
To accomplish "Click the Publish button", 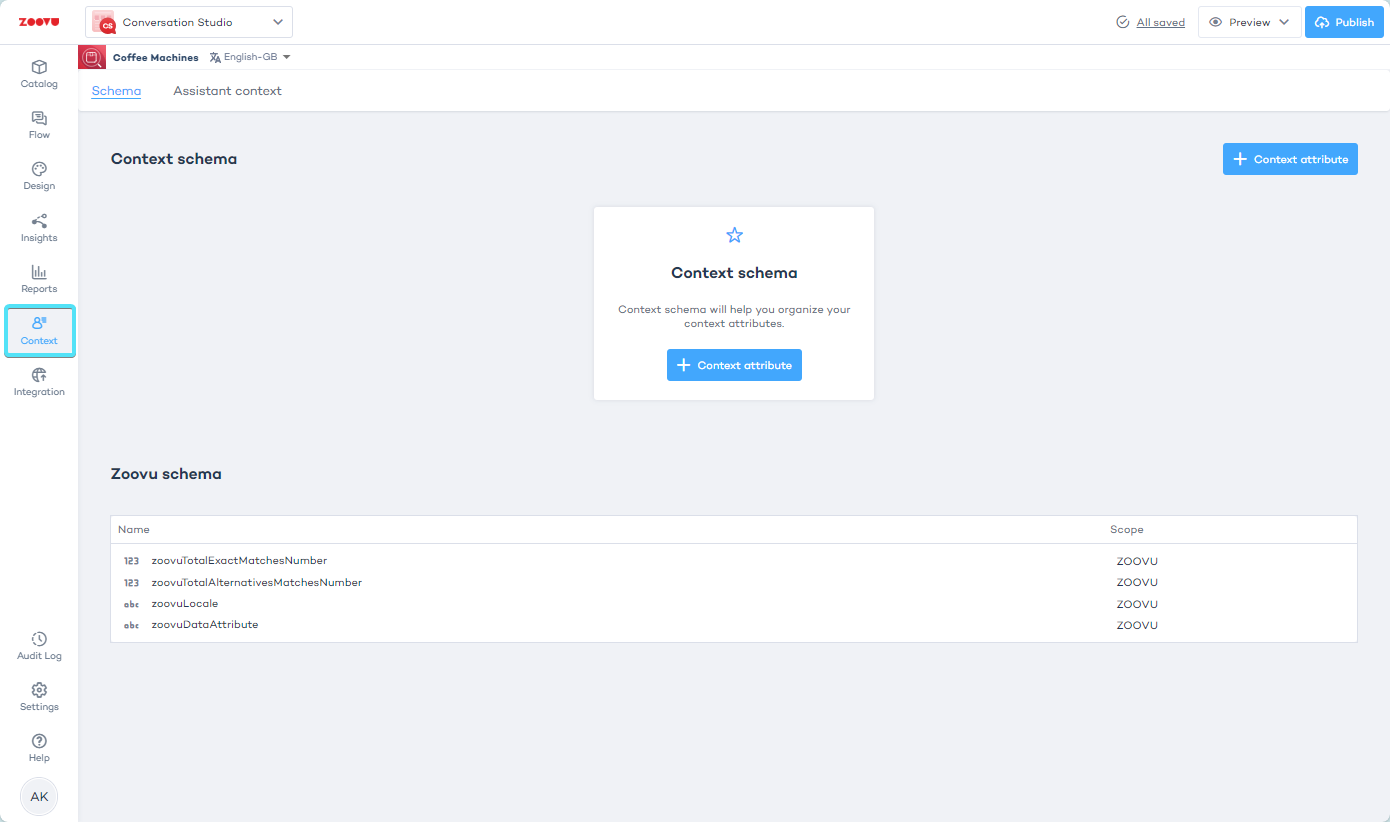I will tap(1344, 22).
